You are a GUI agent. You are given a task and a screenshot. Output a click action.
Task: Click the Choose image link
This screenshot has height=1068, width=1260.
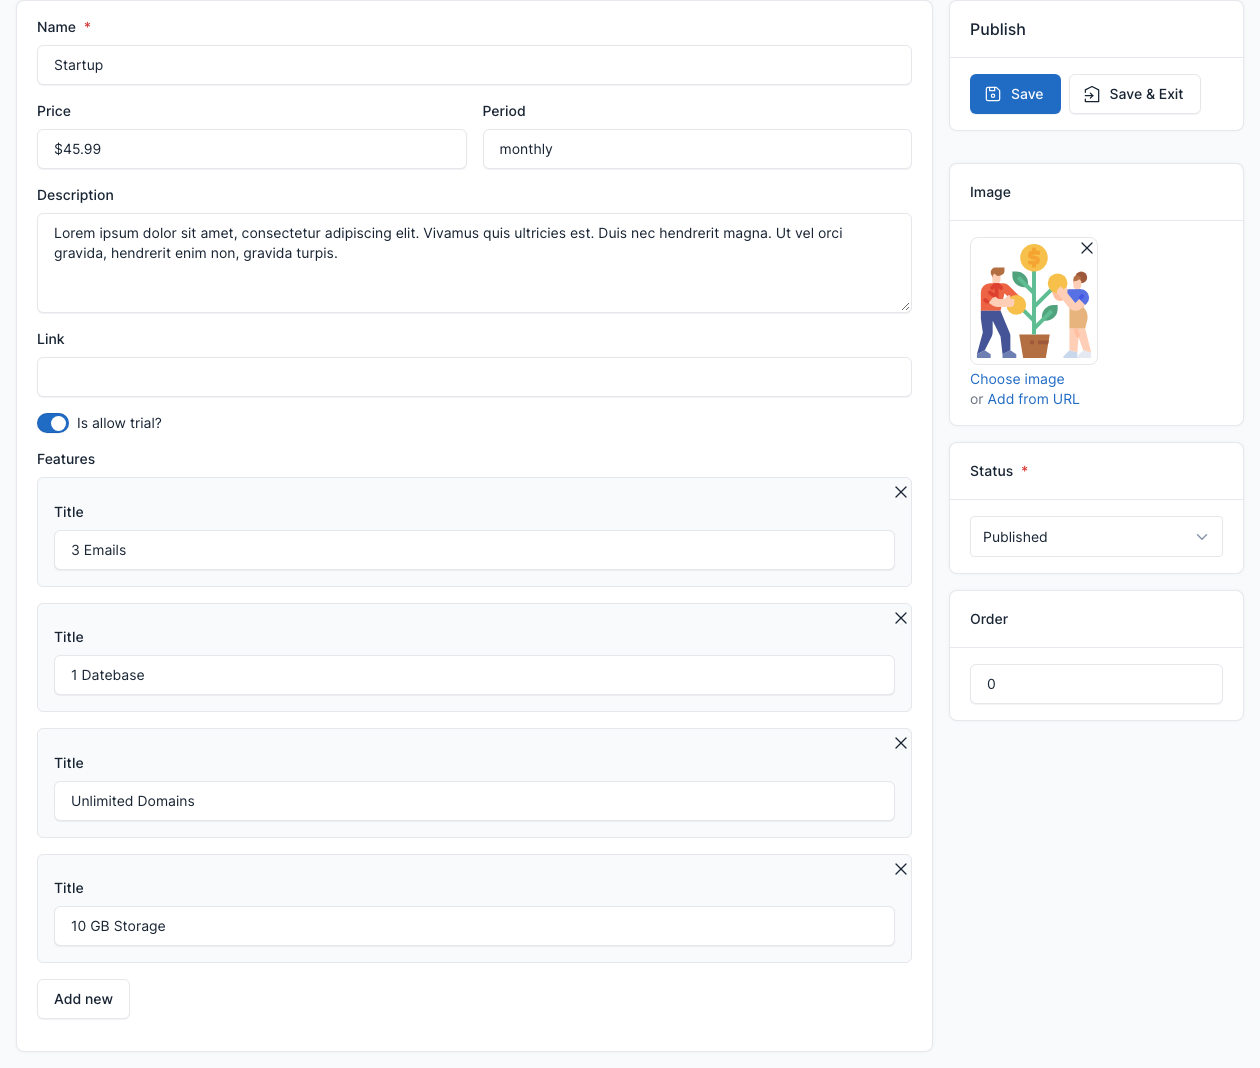tap(1017, 379)
